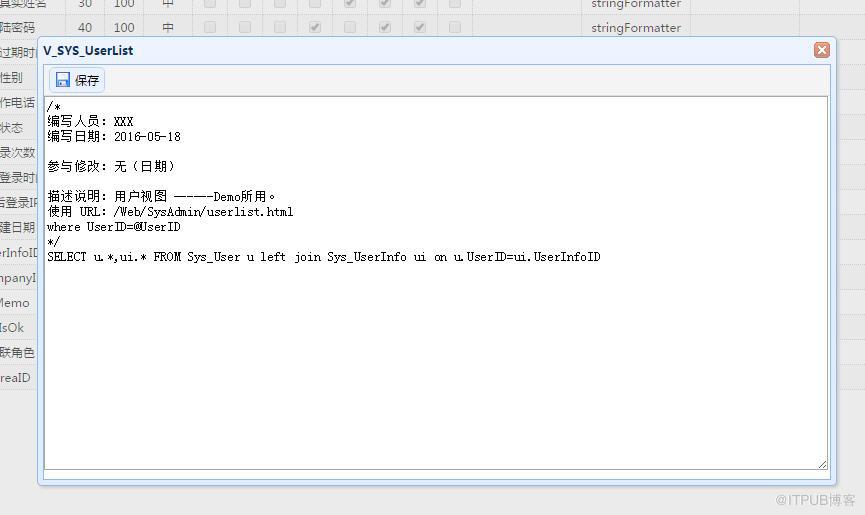
Task: Select the 性别 row in background table
Action: click(12, 78)
